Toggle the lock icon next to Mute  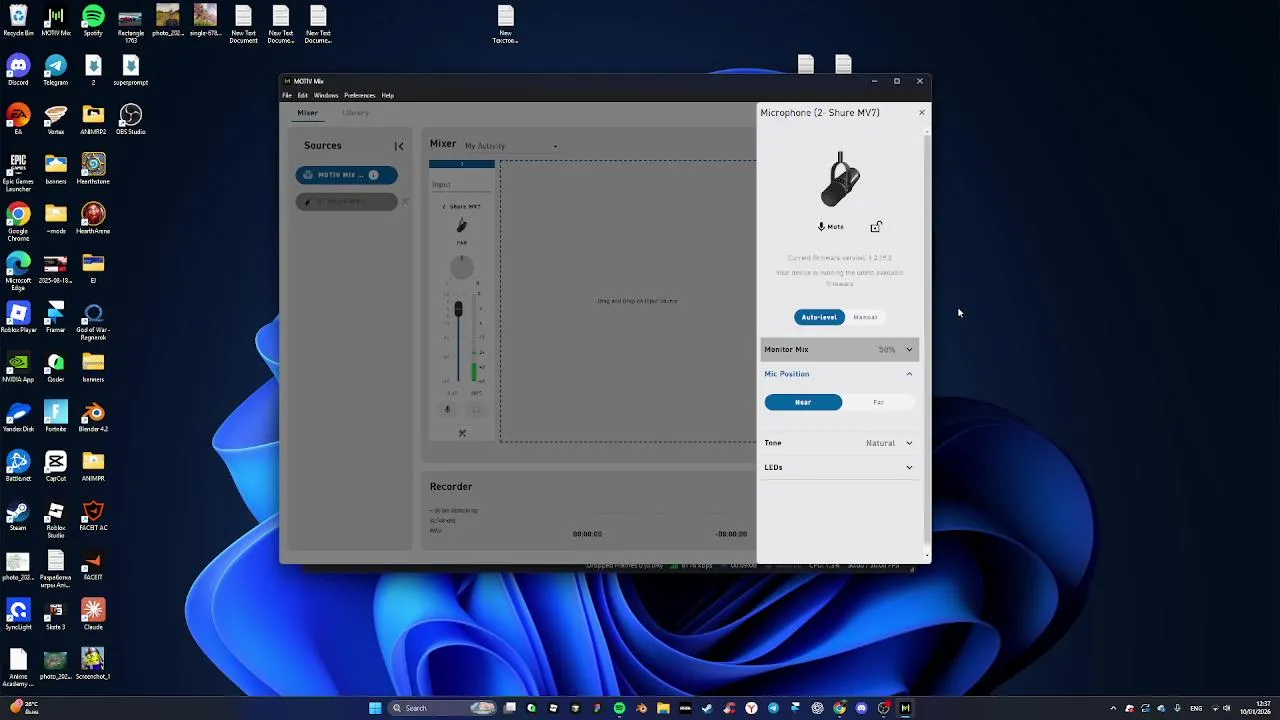pos(876,227)
